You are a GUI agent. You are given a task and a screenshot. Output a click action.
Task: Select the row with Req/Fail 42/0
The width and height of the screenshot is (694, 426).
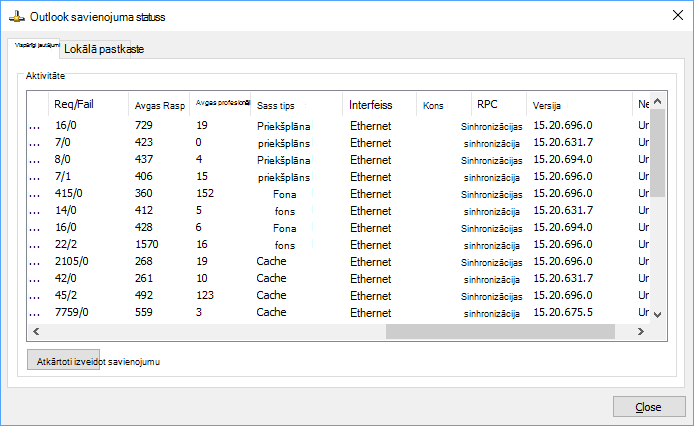click(x=339, y=278)
